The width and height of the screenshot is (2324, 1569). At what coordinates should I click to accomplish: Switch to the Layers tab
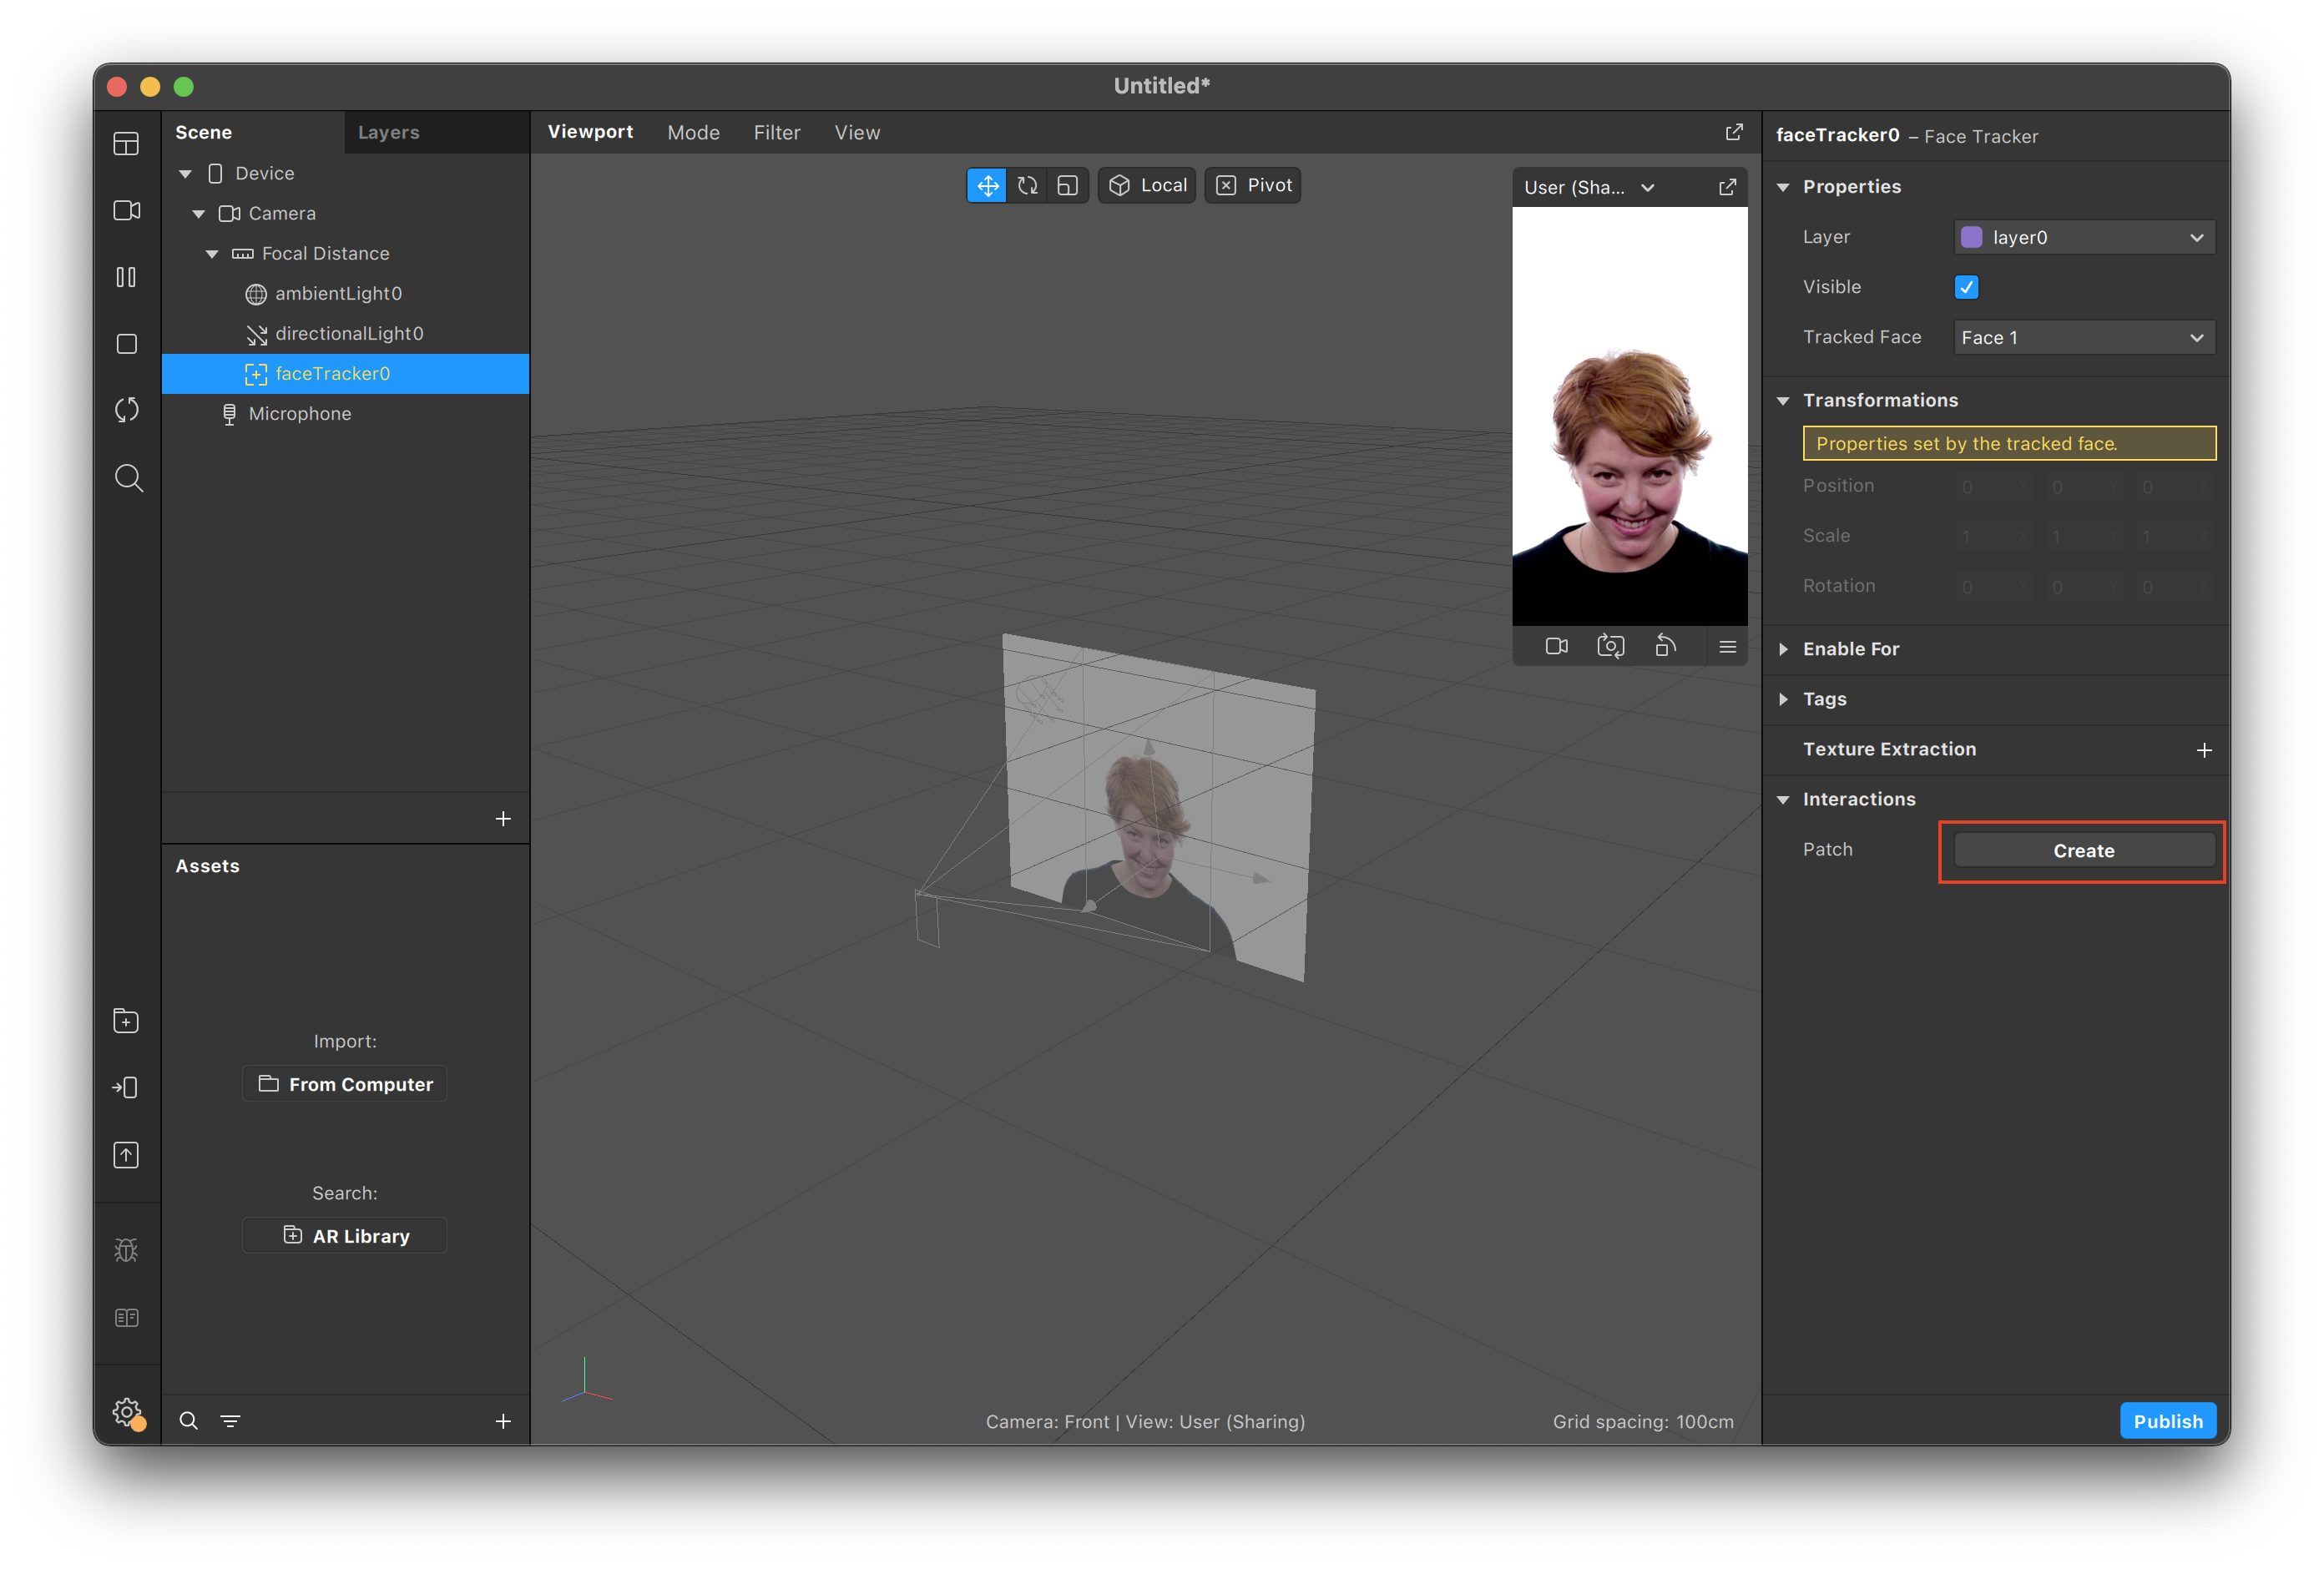coord(389,132)
